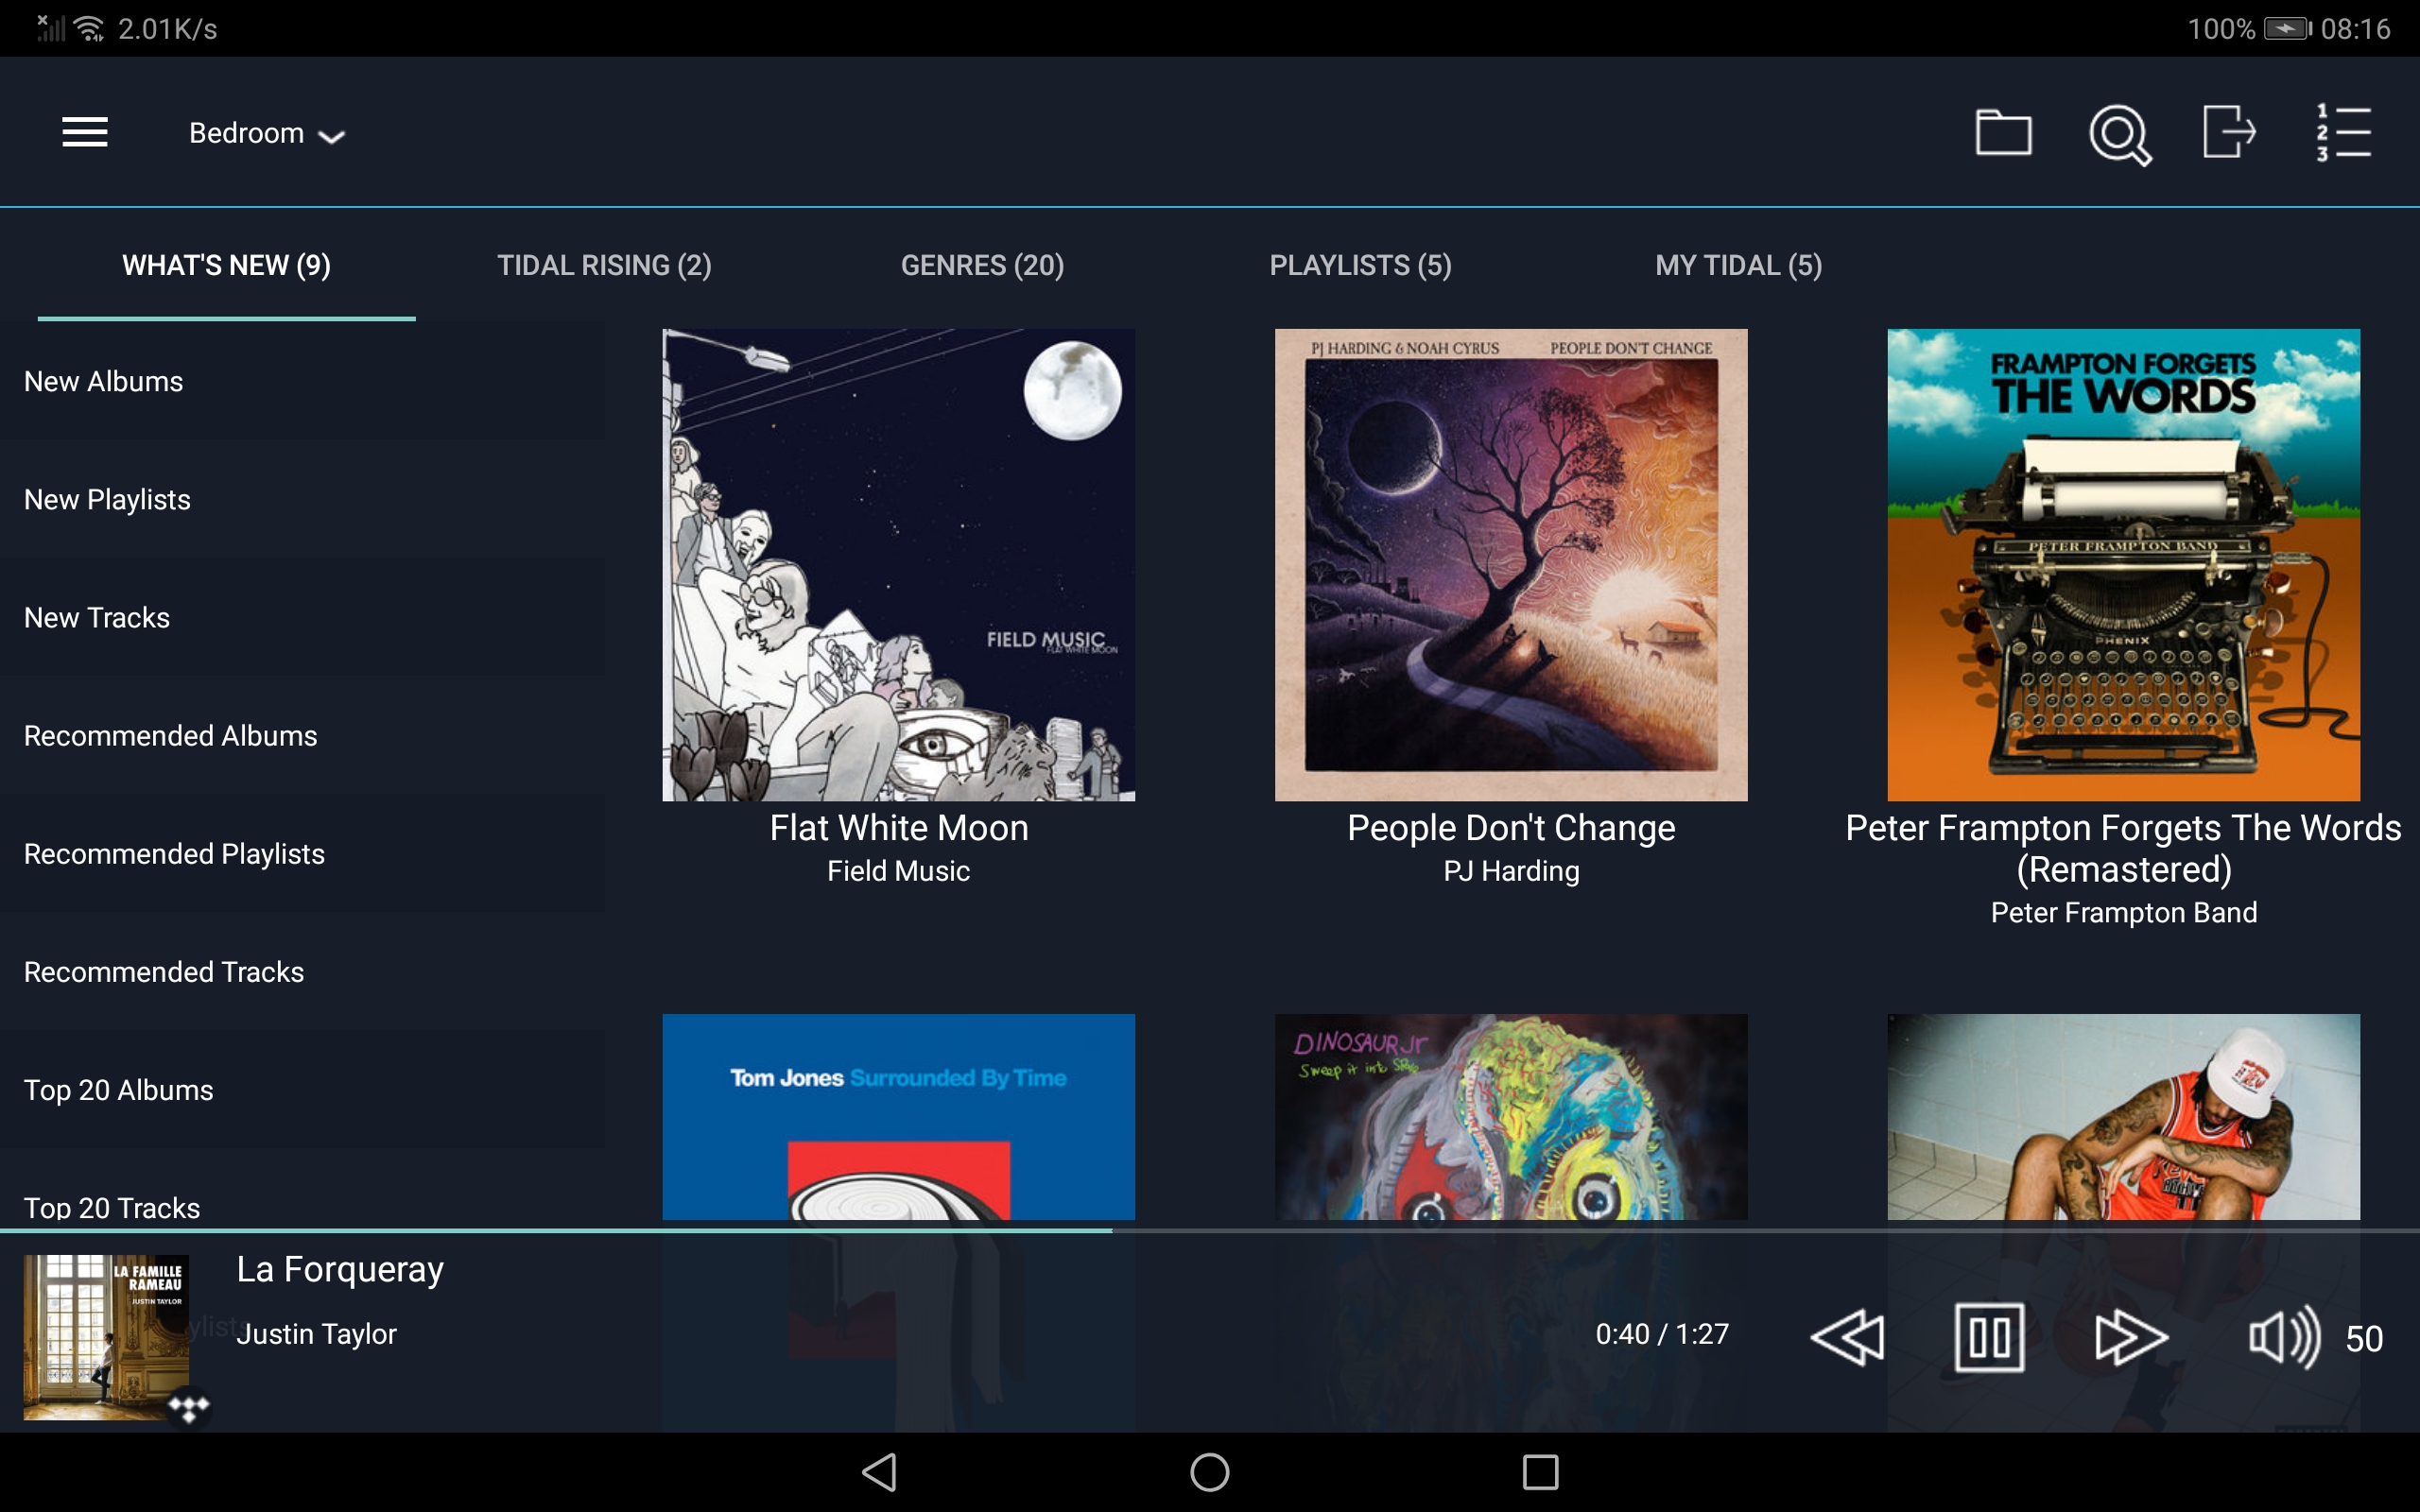Pause the current track
This screenshot has height=1512, width=2420.
click(x=1989, y=1335)
